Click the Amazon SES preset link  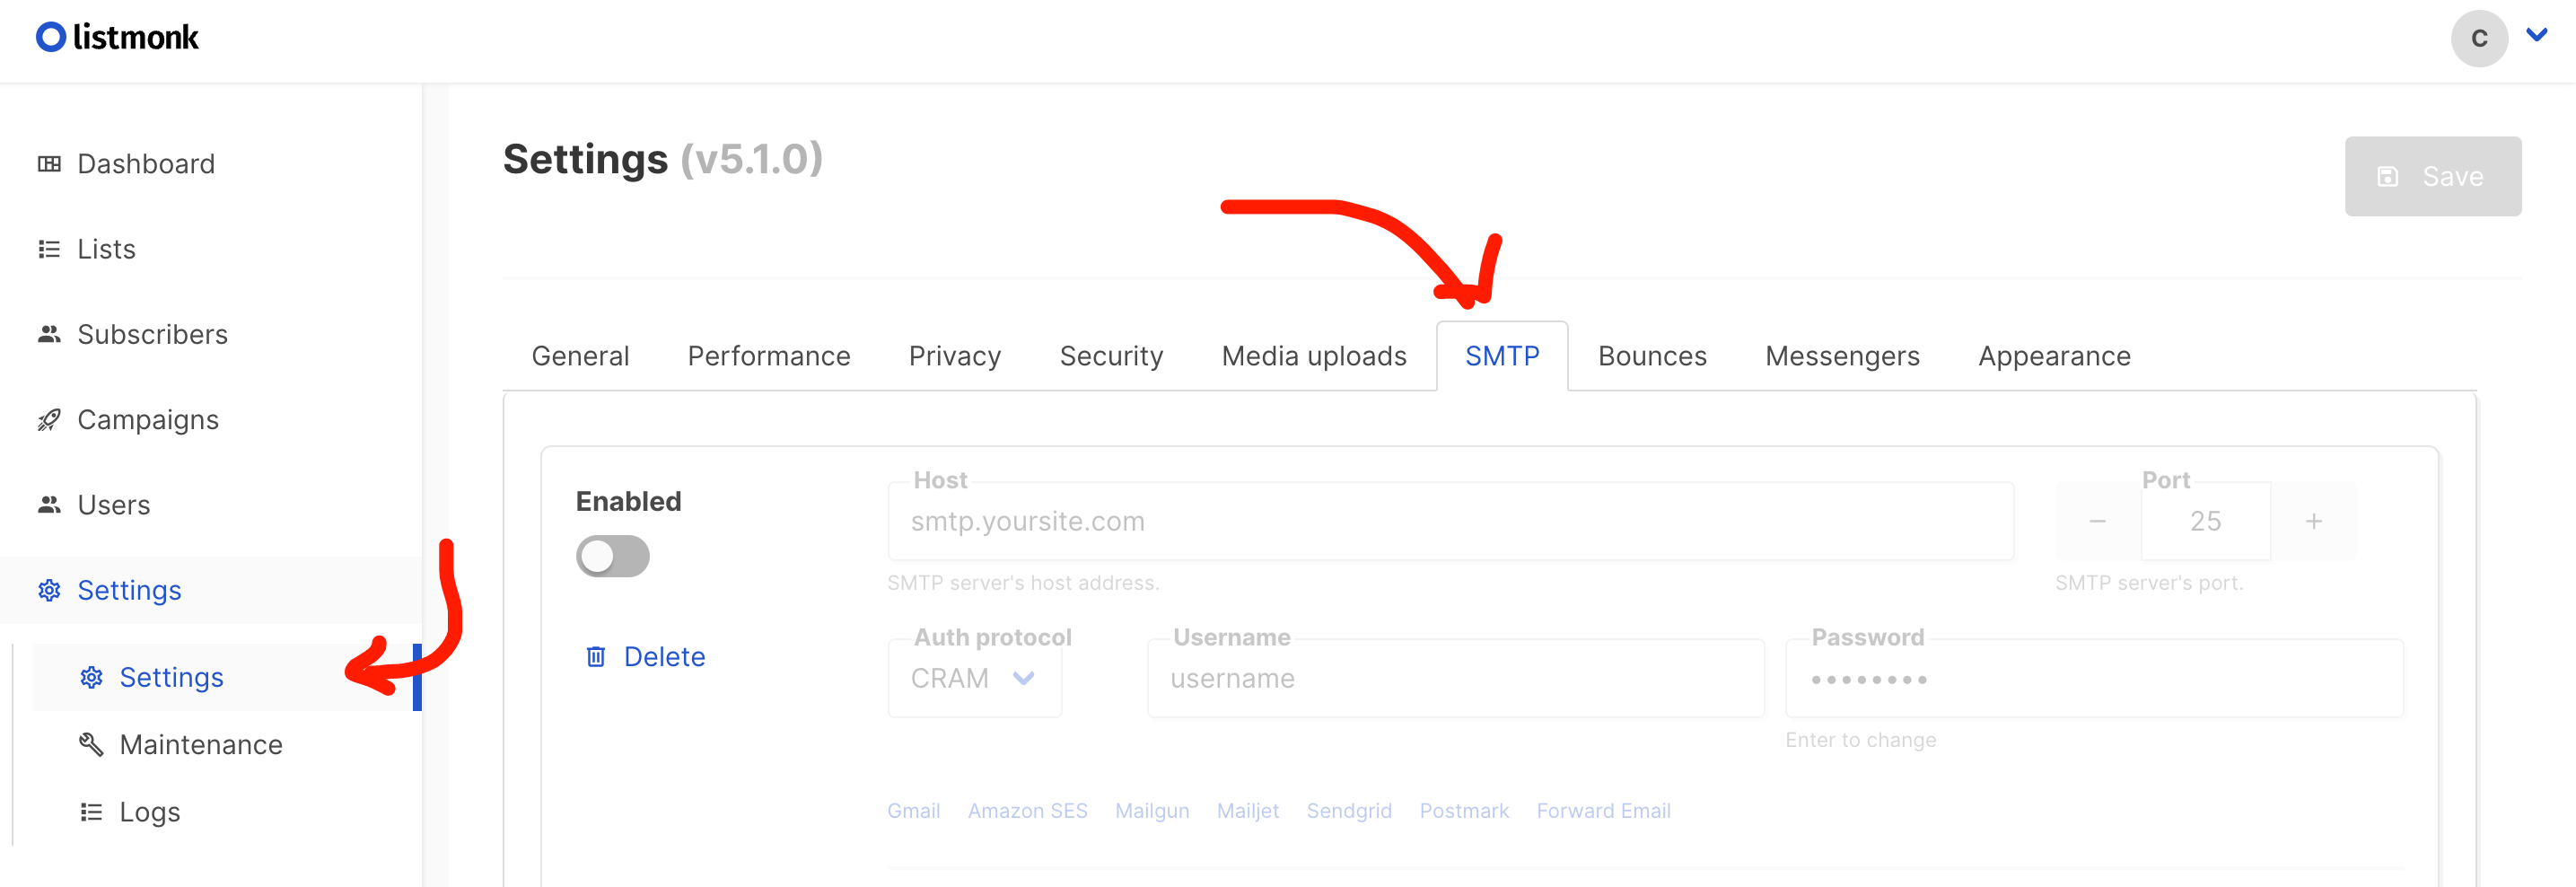coord(1027,811)
